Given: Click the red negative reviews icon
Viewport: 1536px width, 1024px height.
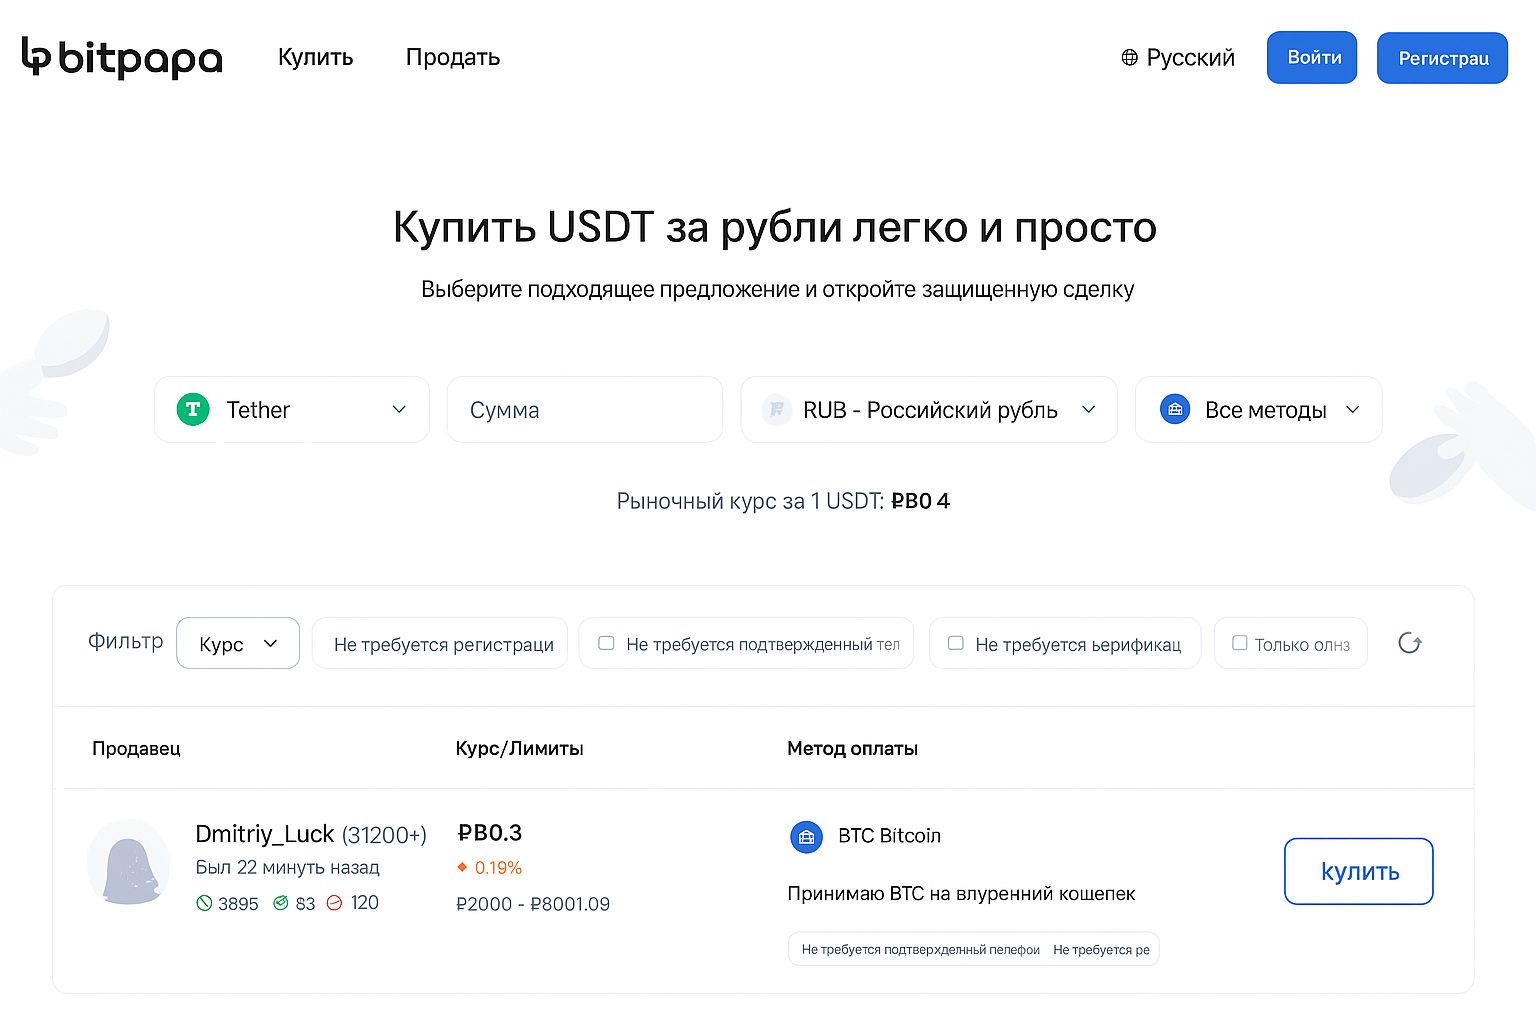Looking at the screenshot, I should 335,903.
